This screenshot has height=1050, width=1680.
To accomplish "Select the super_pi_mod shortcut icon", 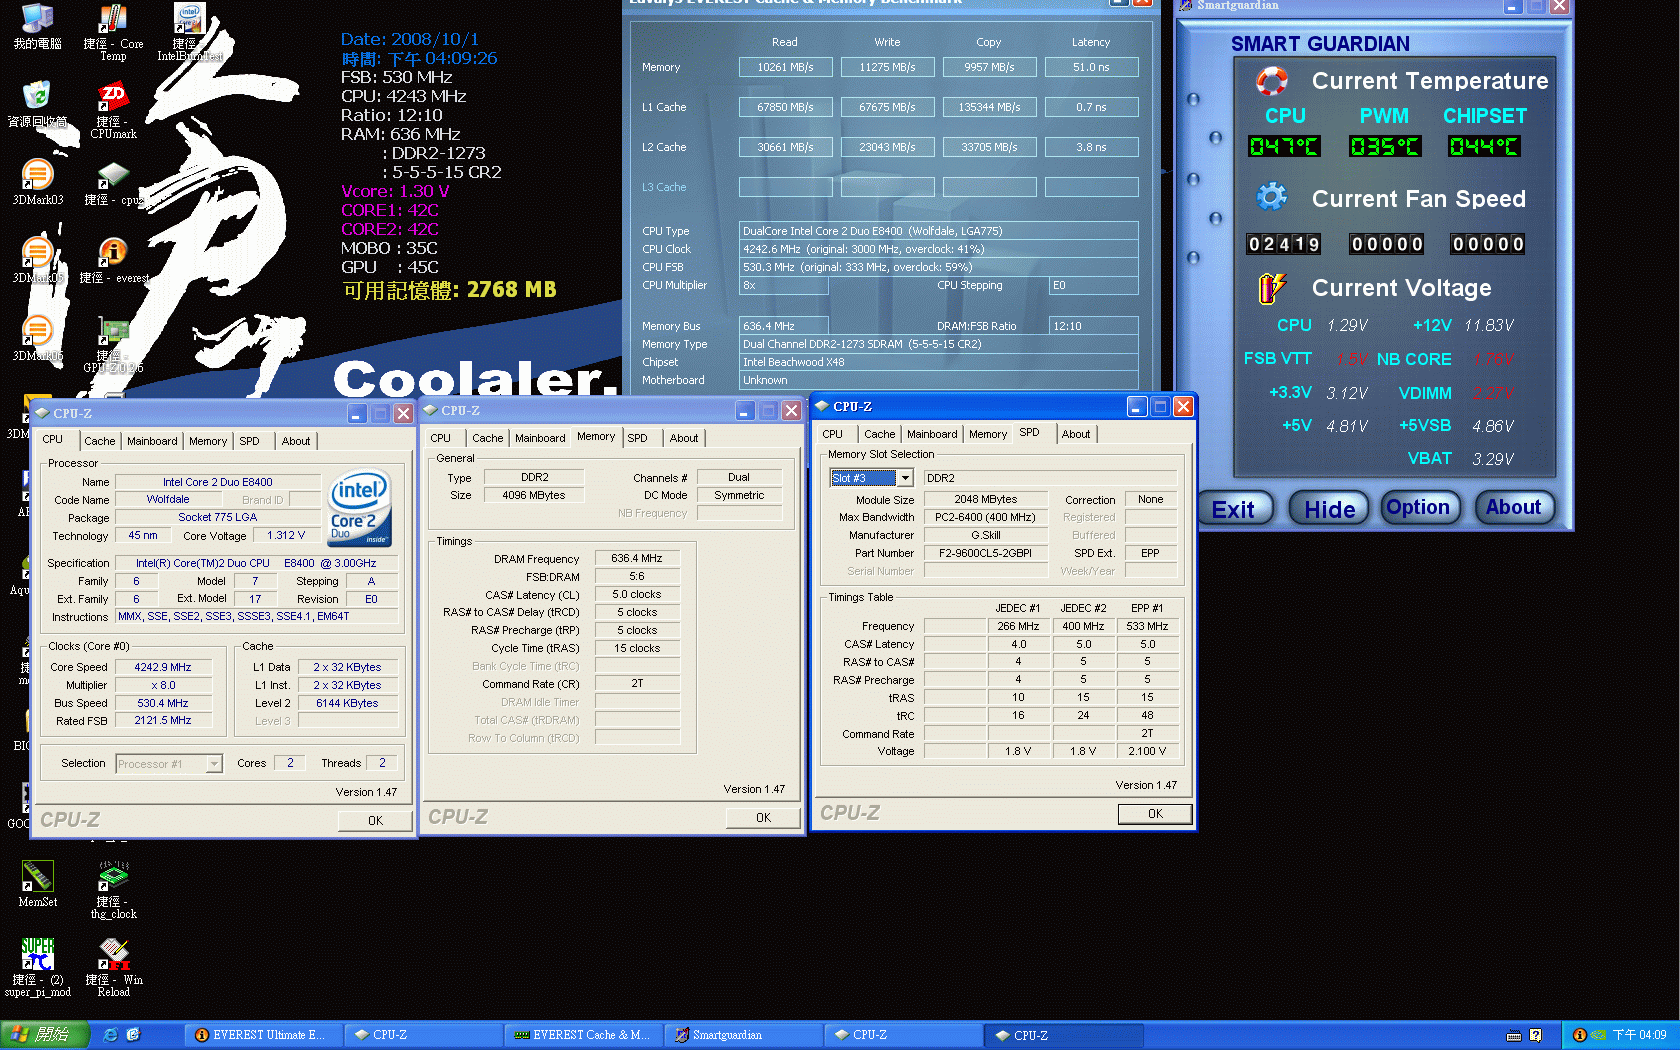I will (37, 967).
